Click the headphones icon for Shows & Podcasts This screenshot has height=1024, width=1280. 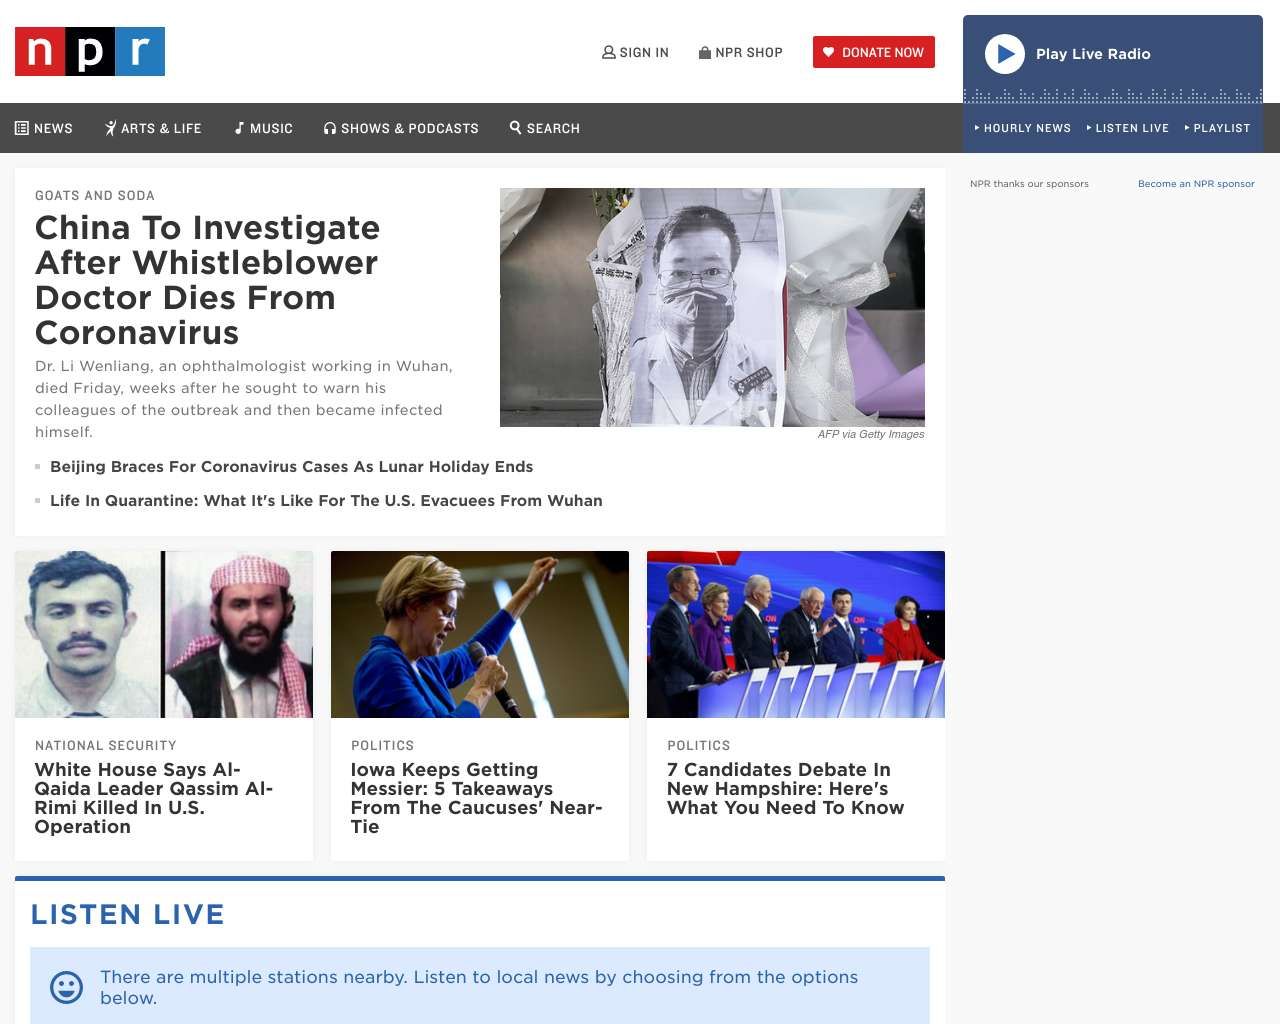330,128
